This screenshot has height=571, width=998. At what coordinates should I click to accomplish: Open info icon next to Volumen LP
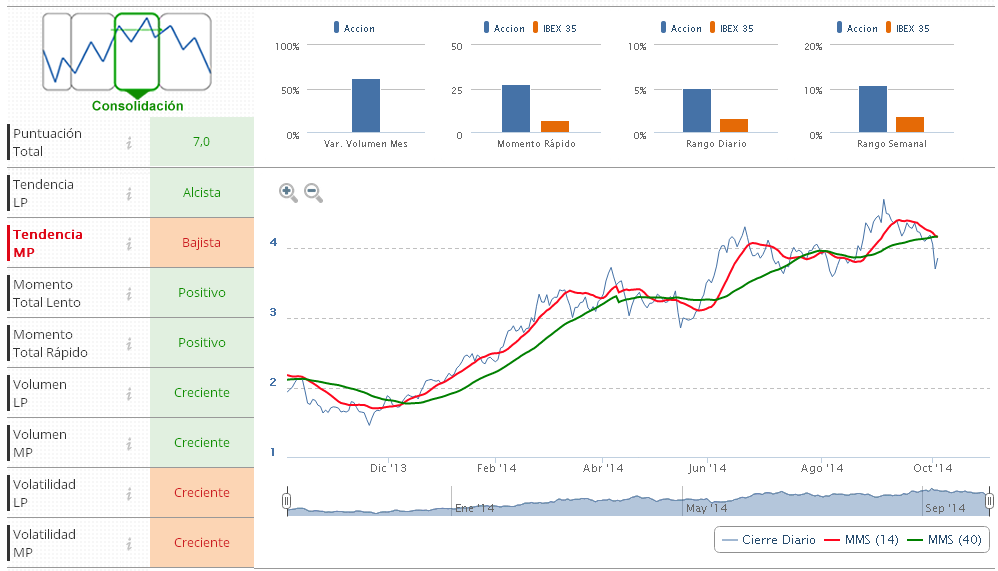(129, 393)
